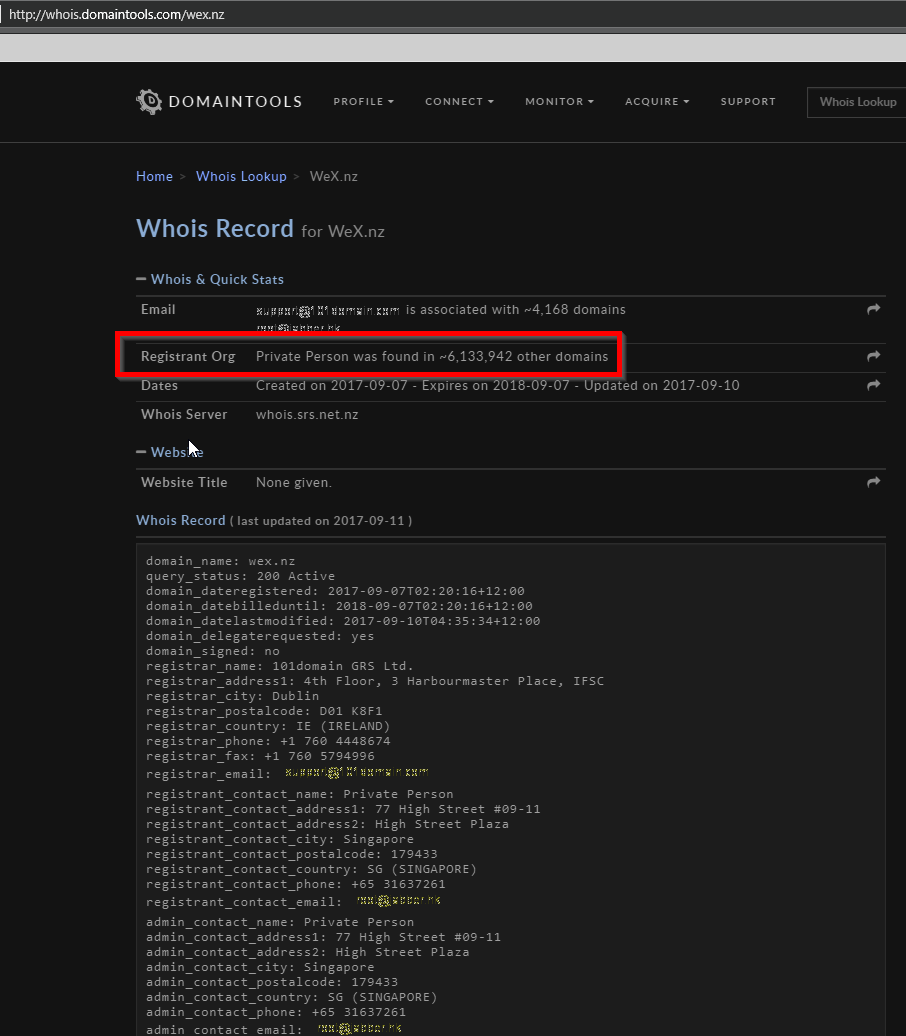The image size is (906, 1036).
Task: Click 'domain_datebilleduntil' line
Action: [x=339, y=606]
